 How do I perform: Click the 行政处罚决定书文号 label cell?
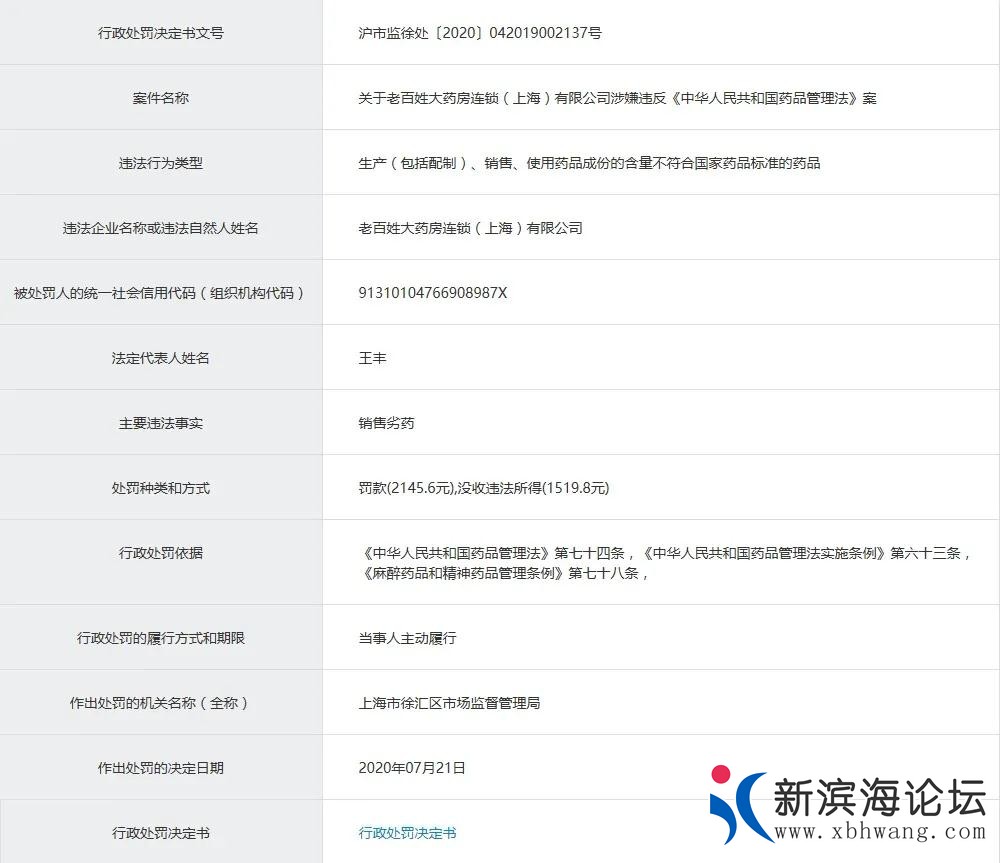click(161, 33)
